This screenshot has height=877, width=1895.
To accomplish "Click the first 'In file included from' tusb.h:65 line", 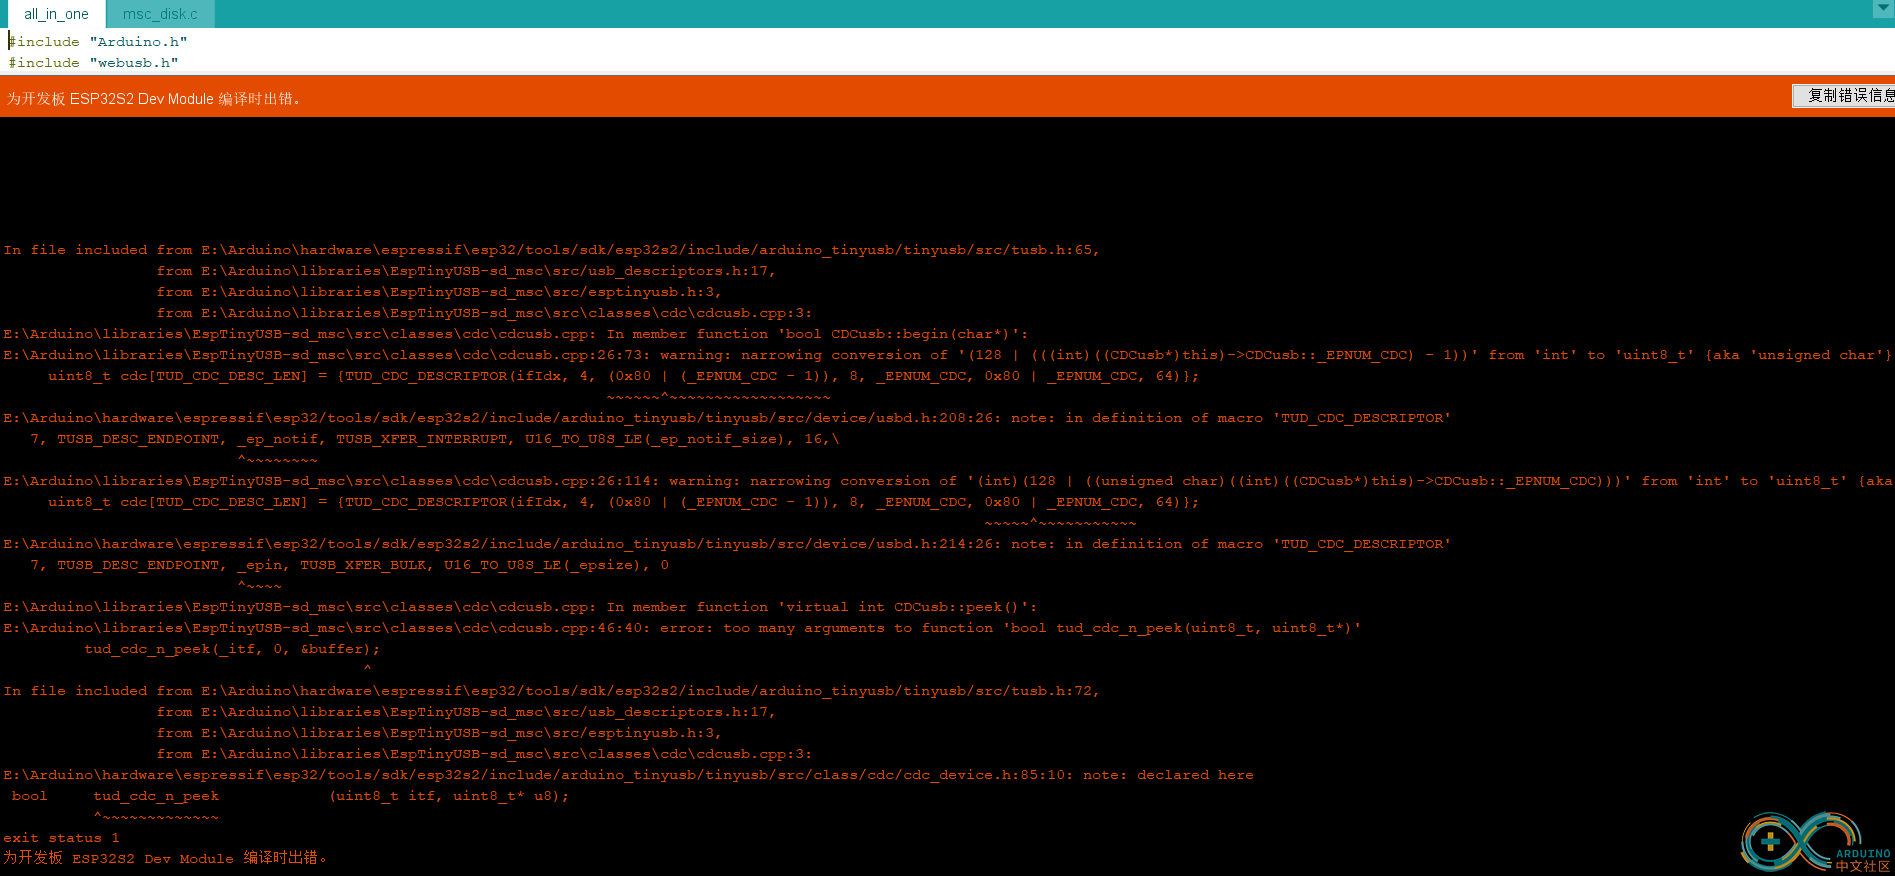I will [x=551, y=250].
